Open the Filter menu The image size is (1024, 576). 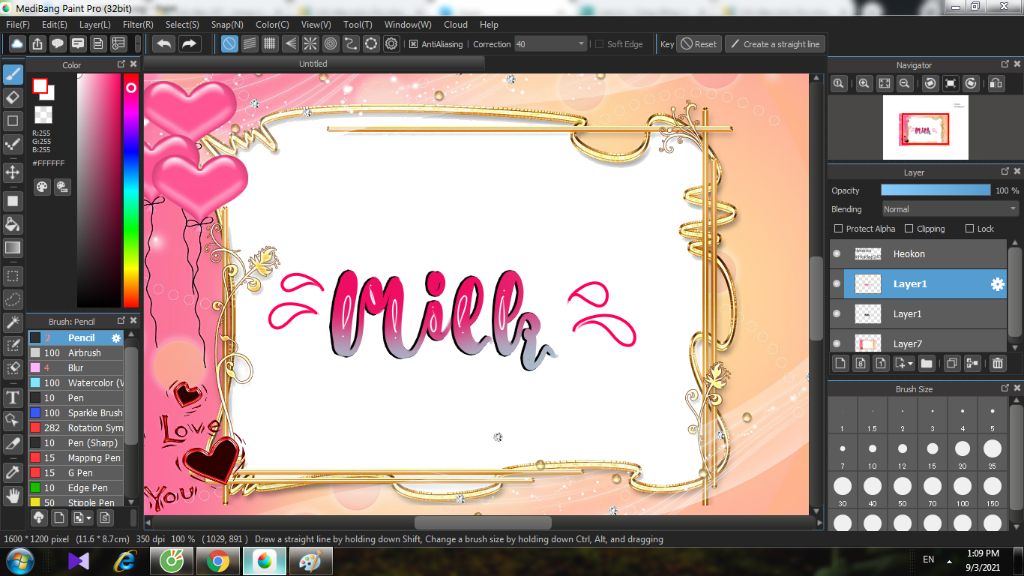tap(138, 24)
